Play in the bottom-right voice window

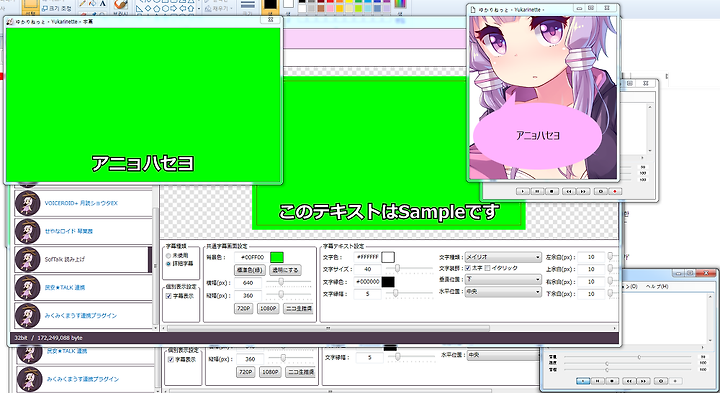click(583, 381)
